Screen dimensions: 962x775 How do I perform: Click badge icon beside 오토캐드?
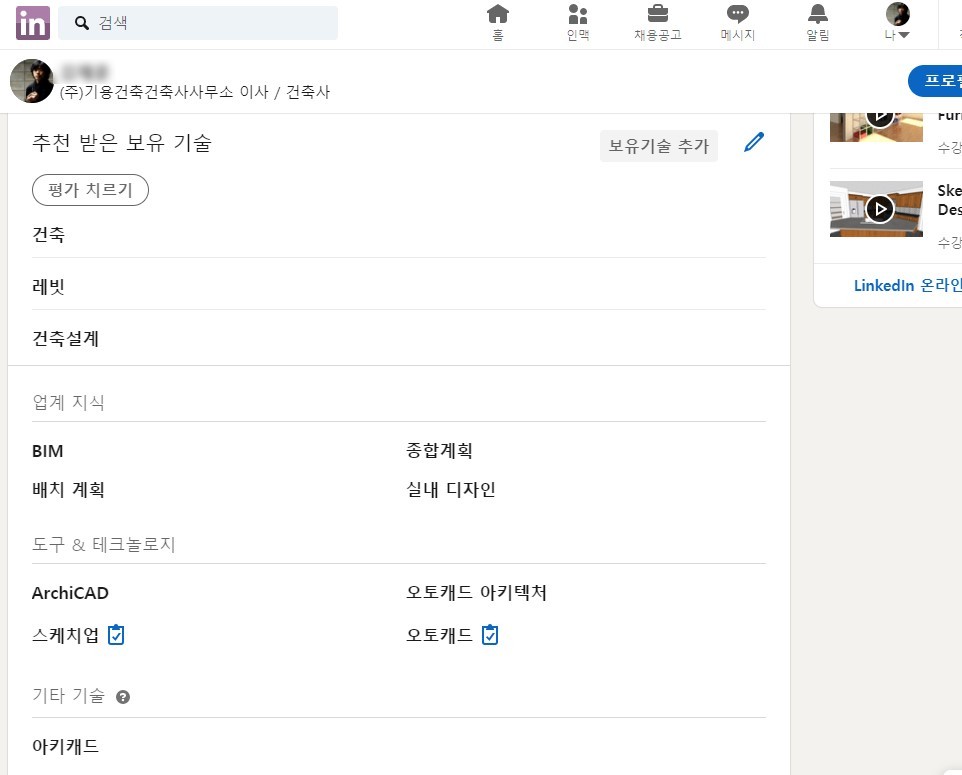pyautogui.click(x=490, y=634)
